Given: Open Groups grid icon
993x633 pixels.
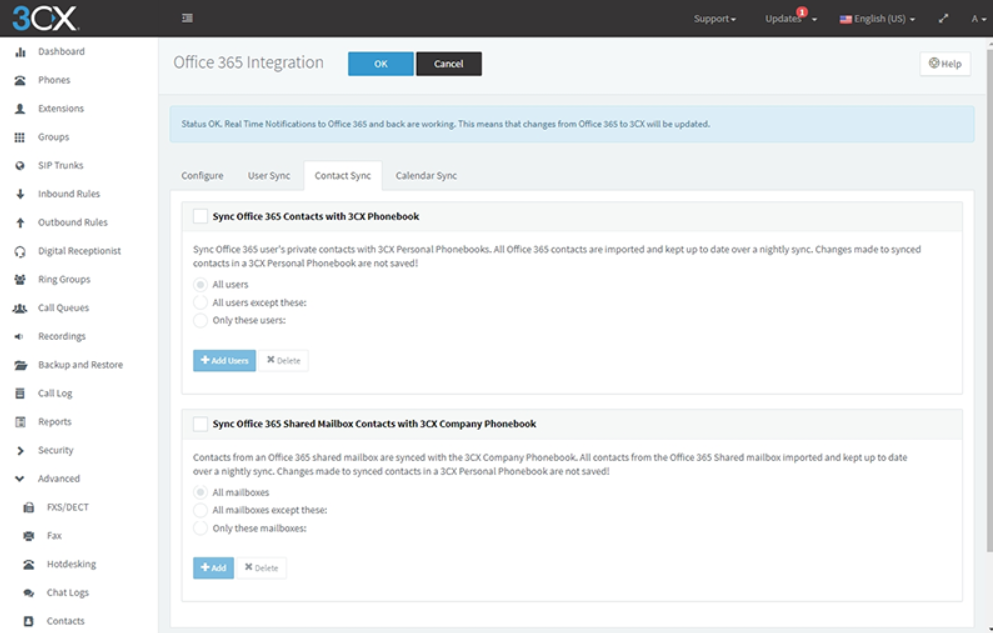Looking at the screenshot, I should click(20, 137).
